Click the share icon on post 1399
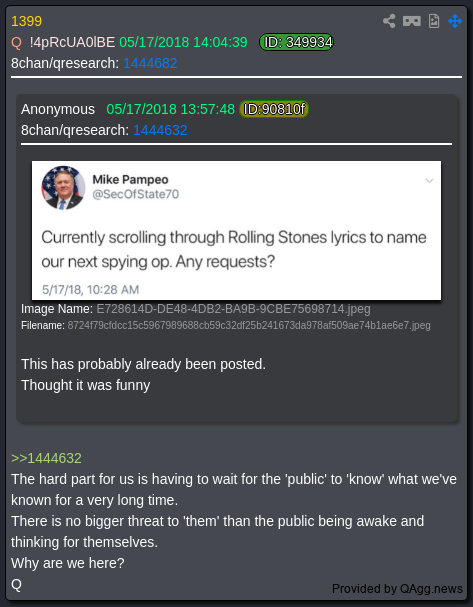 pyautogui.click(x=389, y=21)
